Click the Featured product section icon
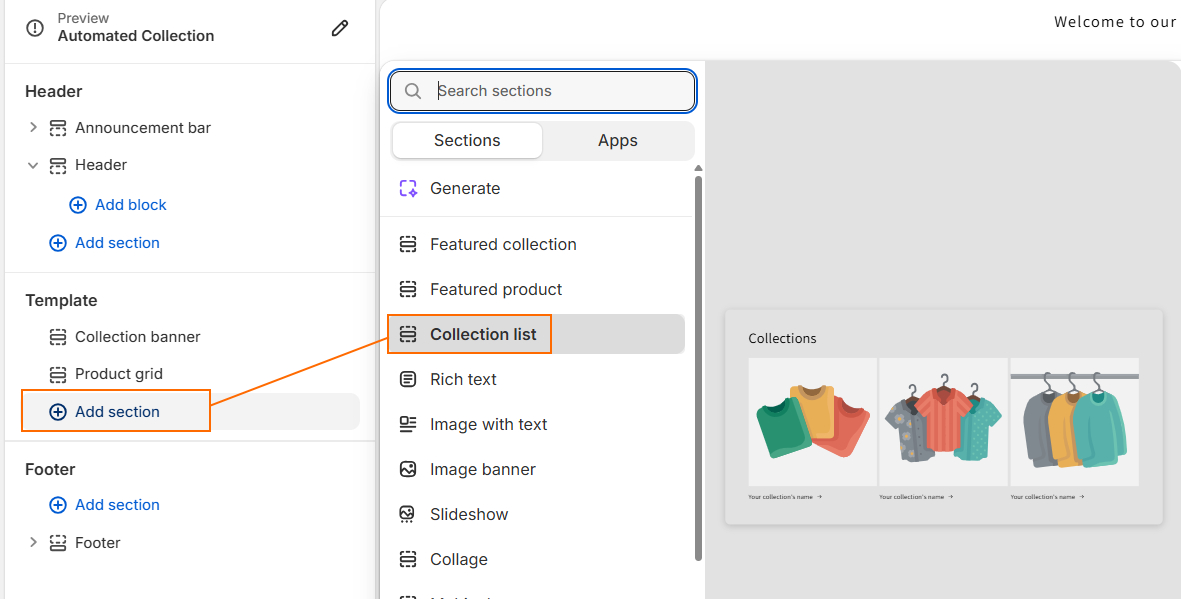This screenshot has height=599, width=1181. pyautogui.click(x=408, y=289)
